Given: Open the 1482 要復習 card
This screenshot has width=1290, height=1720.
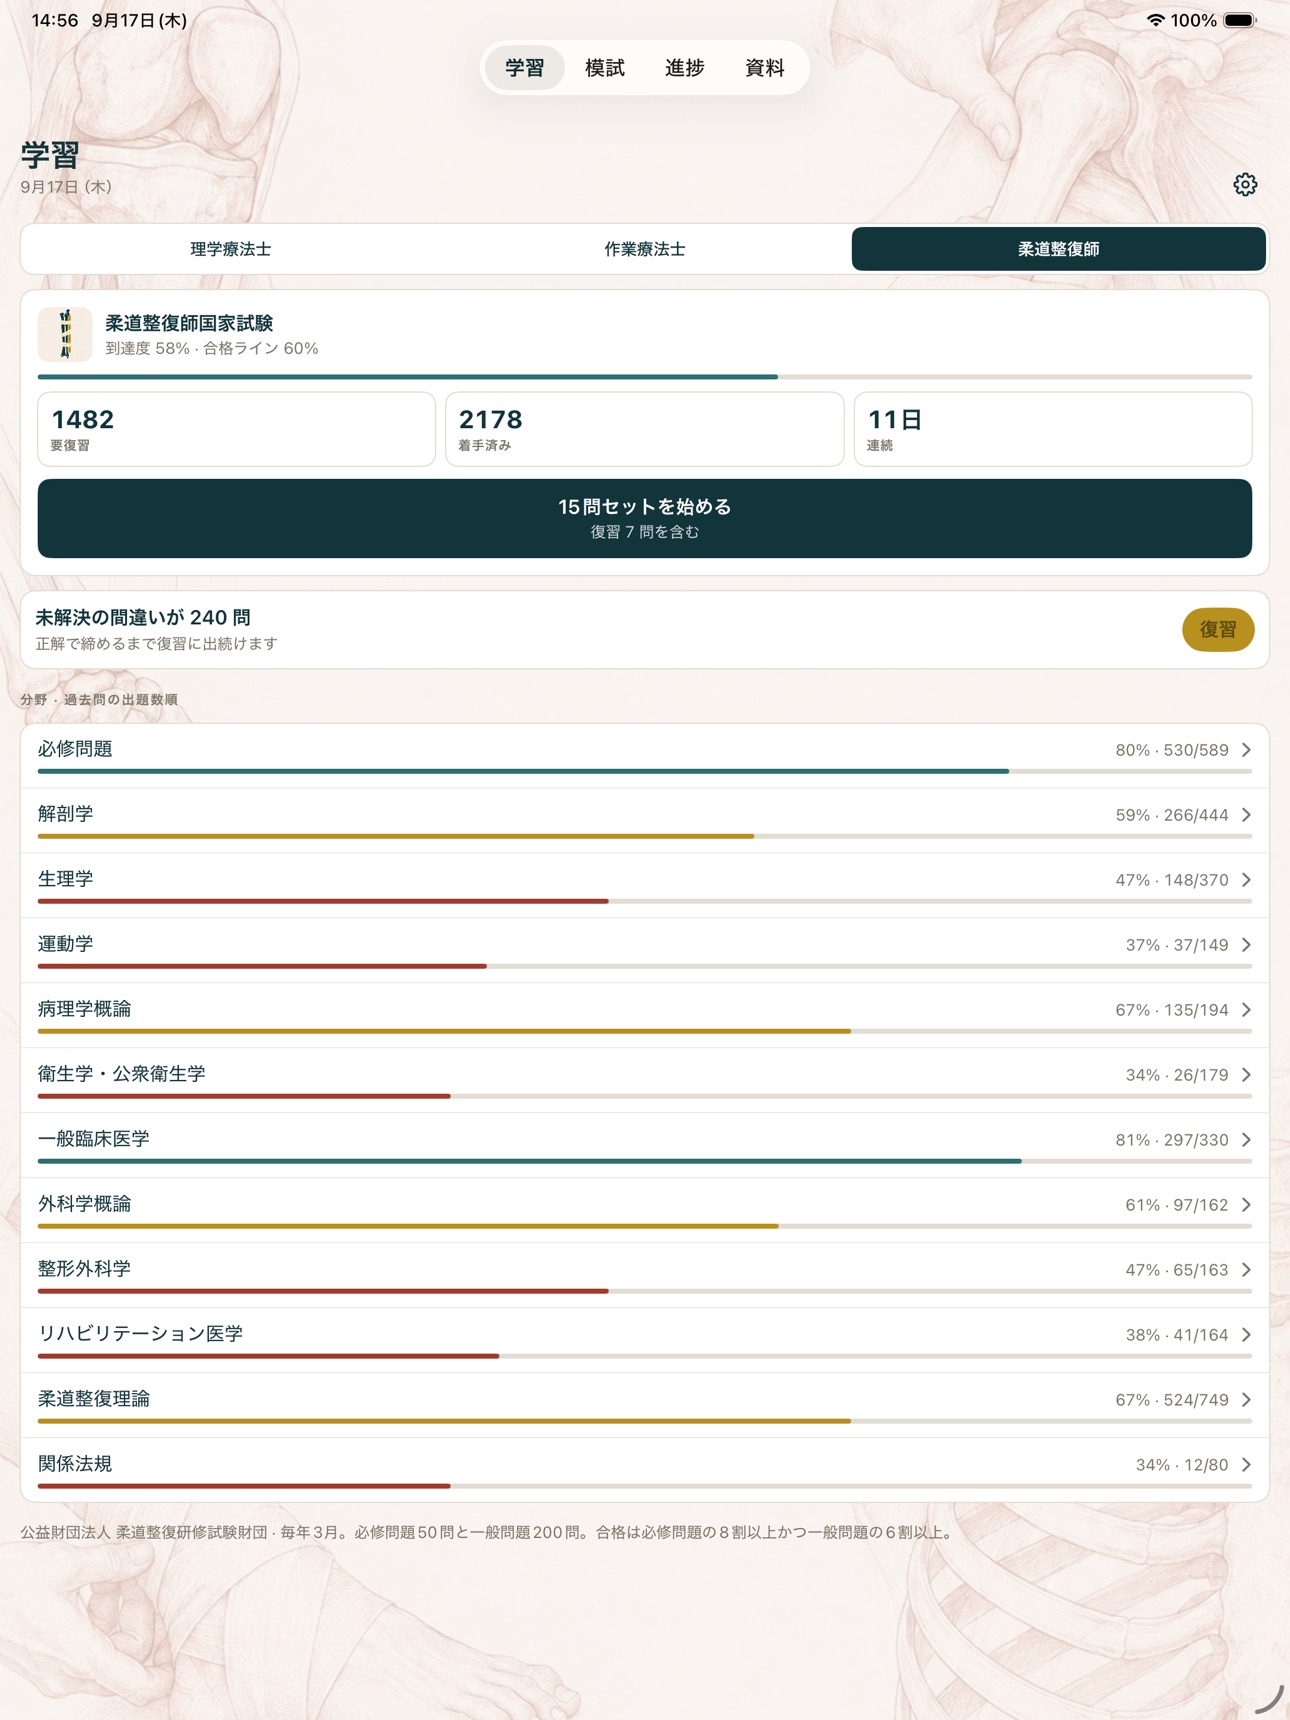Looking at the screenshot, I should coord(237,429).
